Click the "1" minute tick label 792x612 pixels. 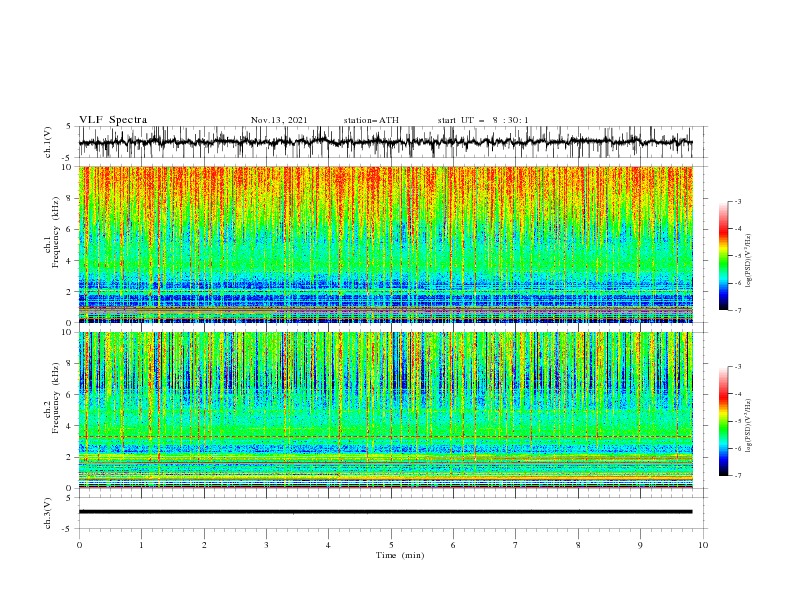click(x=141, y=545)
